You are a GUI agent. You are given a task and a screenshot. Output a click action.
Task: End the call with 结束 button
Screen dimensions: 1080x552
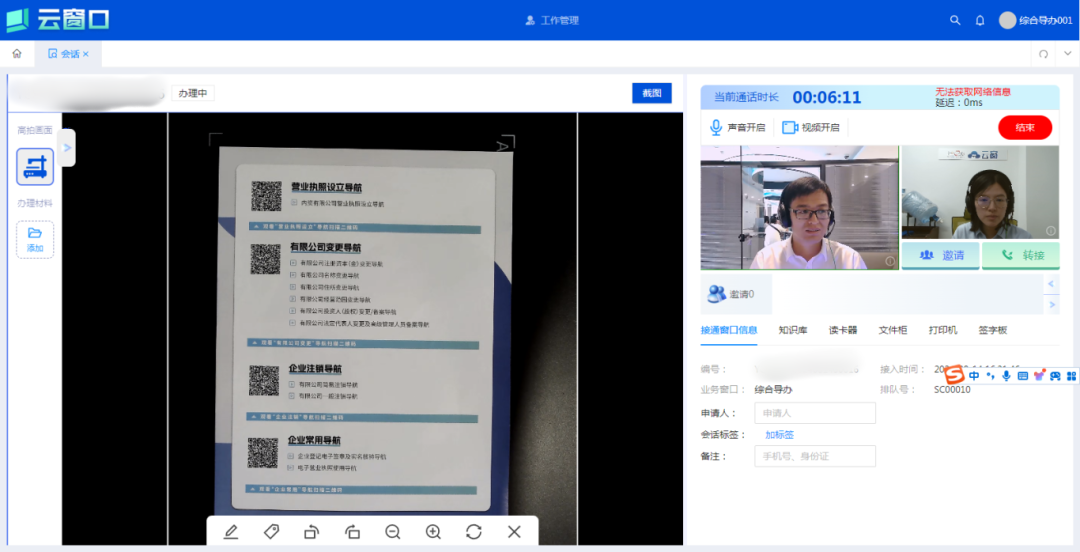coord(1025,127)
